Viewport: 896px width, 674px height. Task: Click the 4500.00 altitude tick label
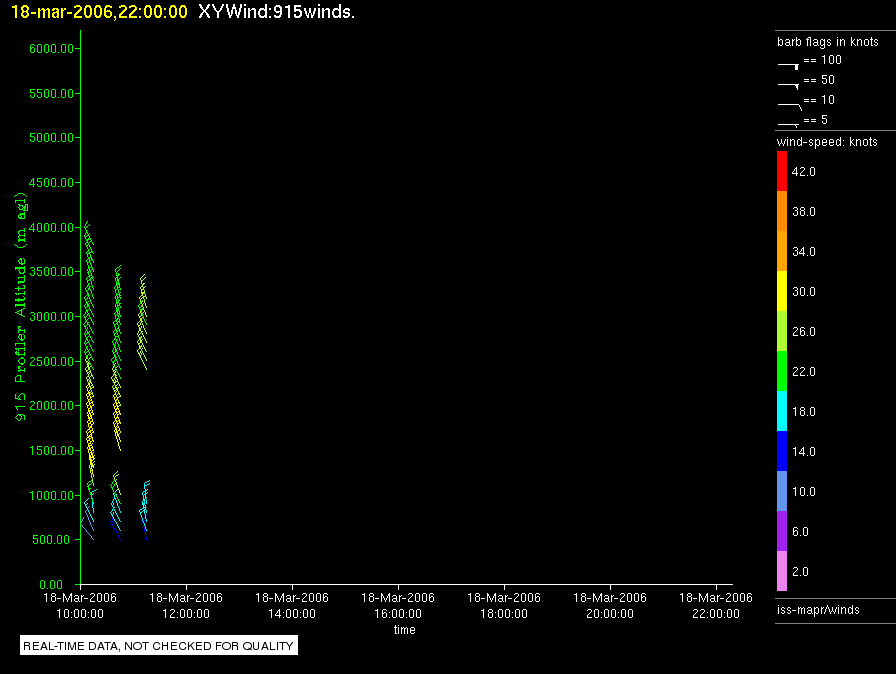point(51,183)
